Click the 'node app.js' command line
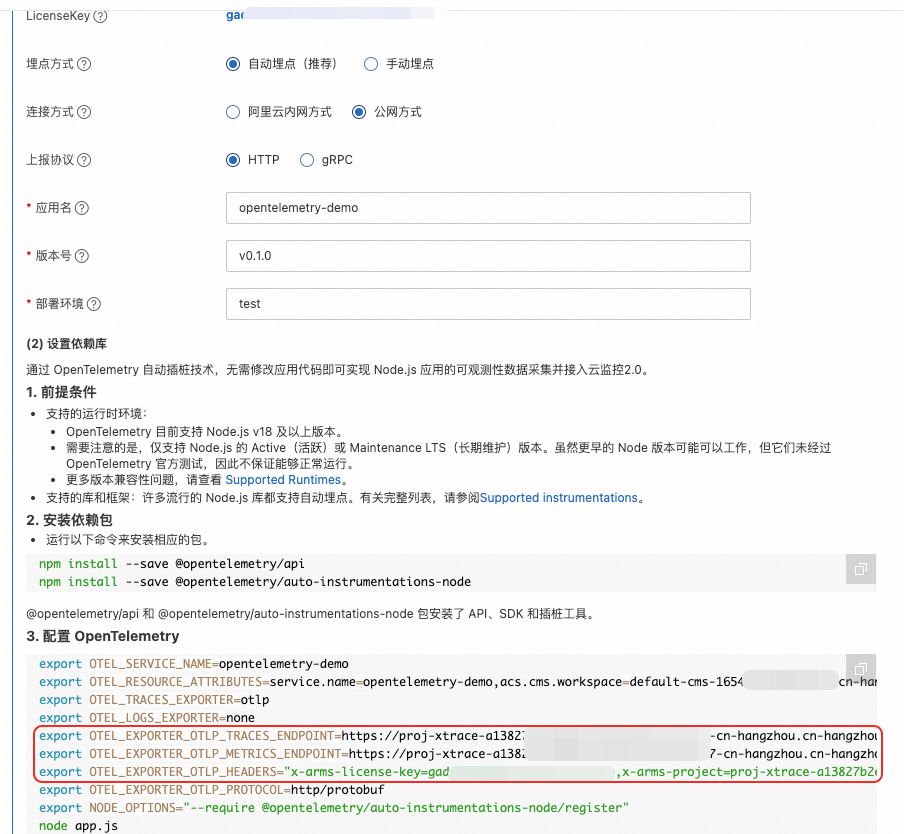904x834 pixels. click(x=78, y=826)
